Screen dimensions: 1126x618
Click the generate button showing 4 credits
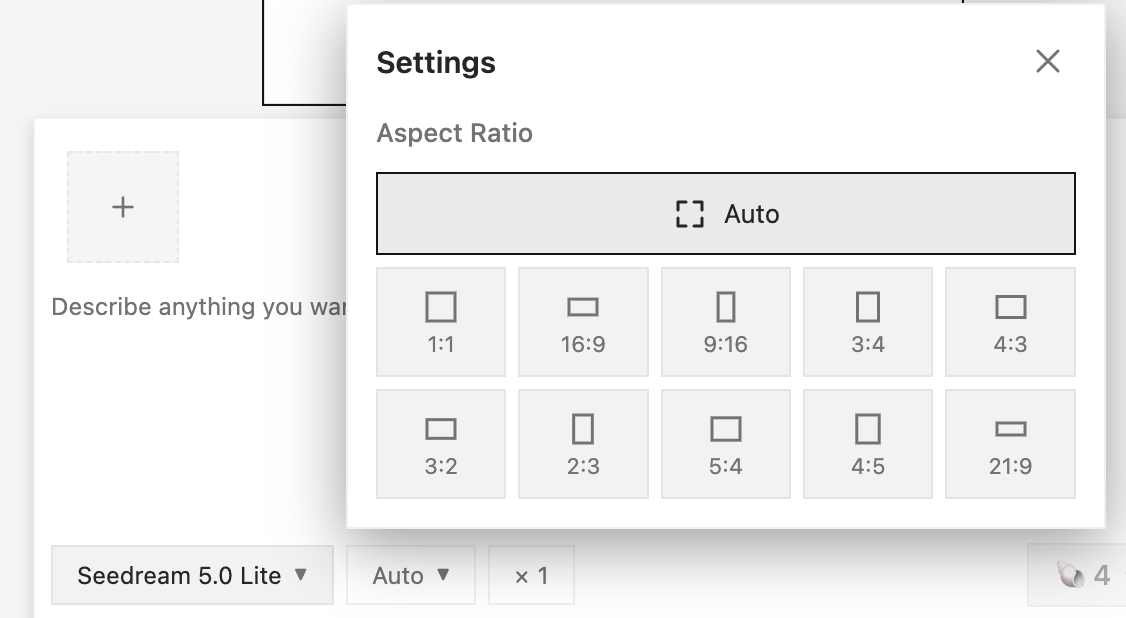[x=1077, y=575]
